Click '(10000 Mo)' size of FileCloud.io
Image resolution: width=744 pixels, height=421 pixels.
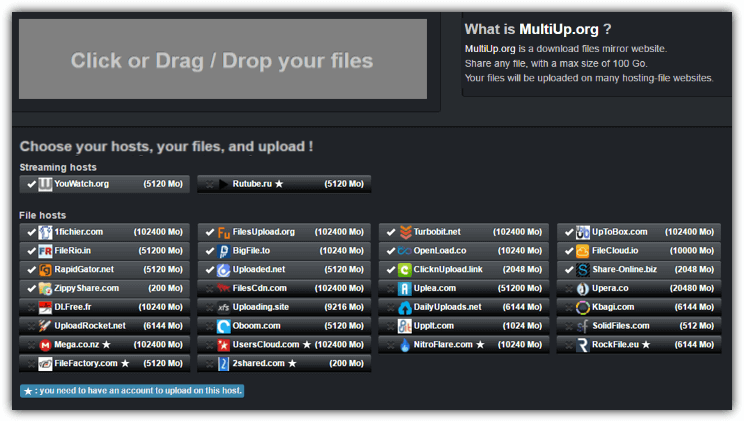point(691,251)
